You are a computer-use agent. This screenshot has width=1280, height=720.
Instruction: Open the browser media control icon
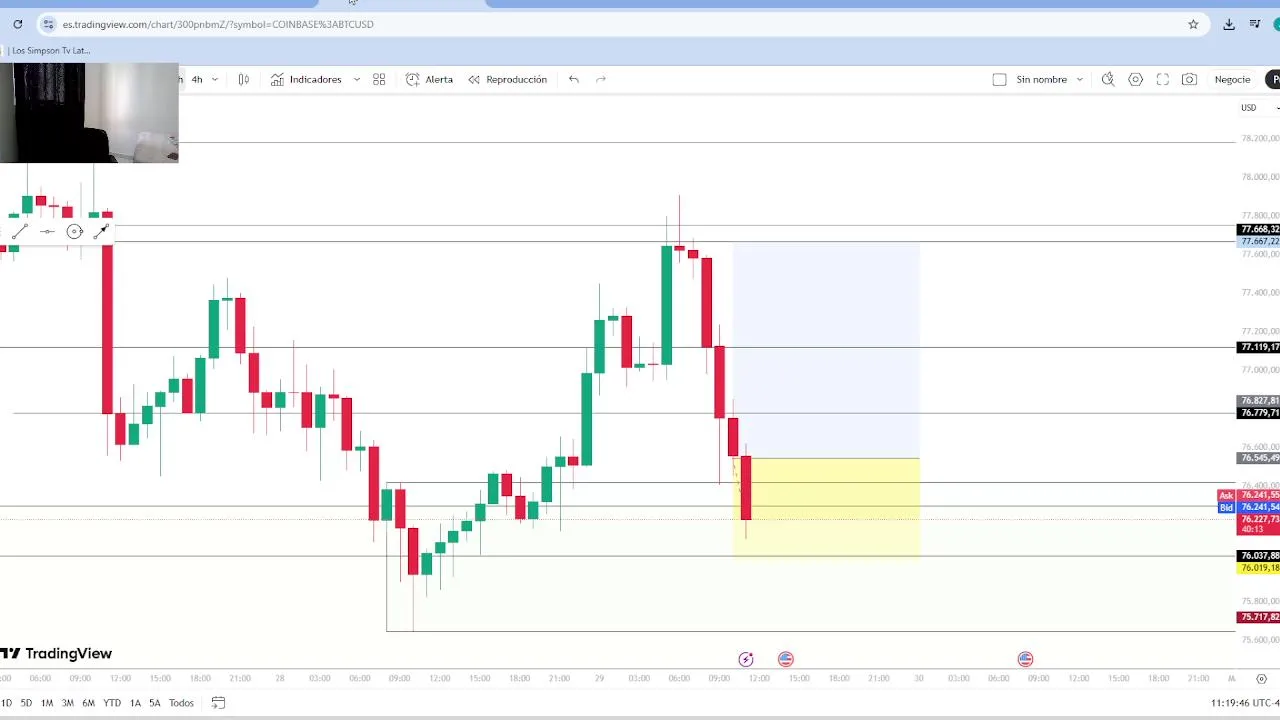[x=1255, y=24]
